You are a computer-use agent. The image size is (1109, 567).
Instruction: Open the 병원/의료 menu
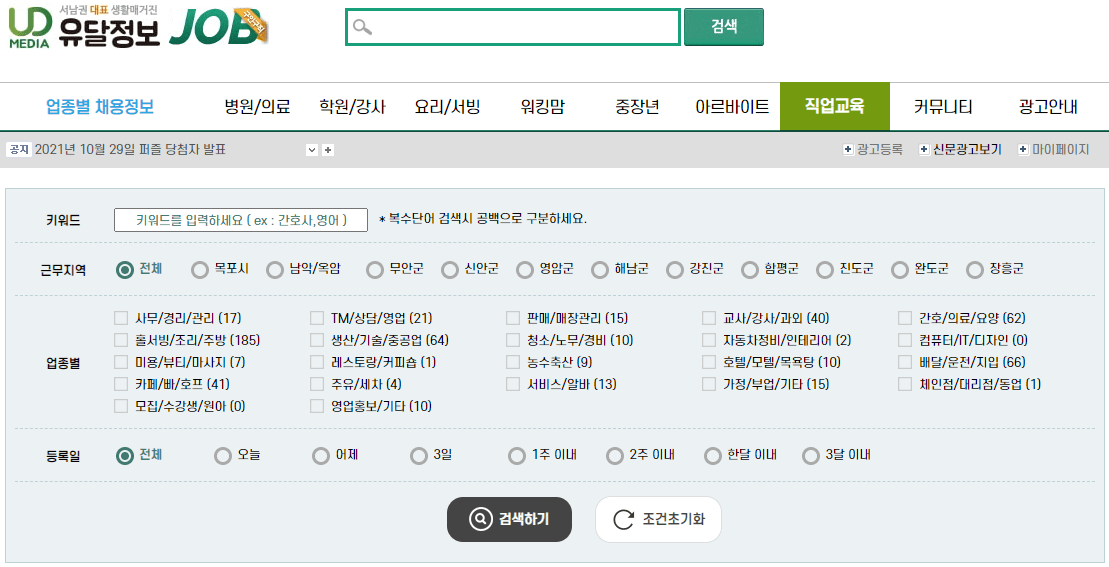coord(257,107)
